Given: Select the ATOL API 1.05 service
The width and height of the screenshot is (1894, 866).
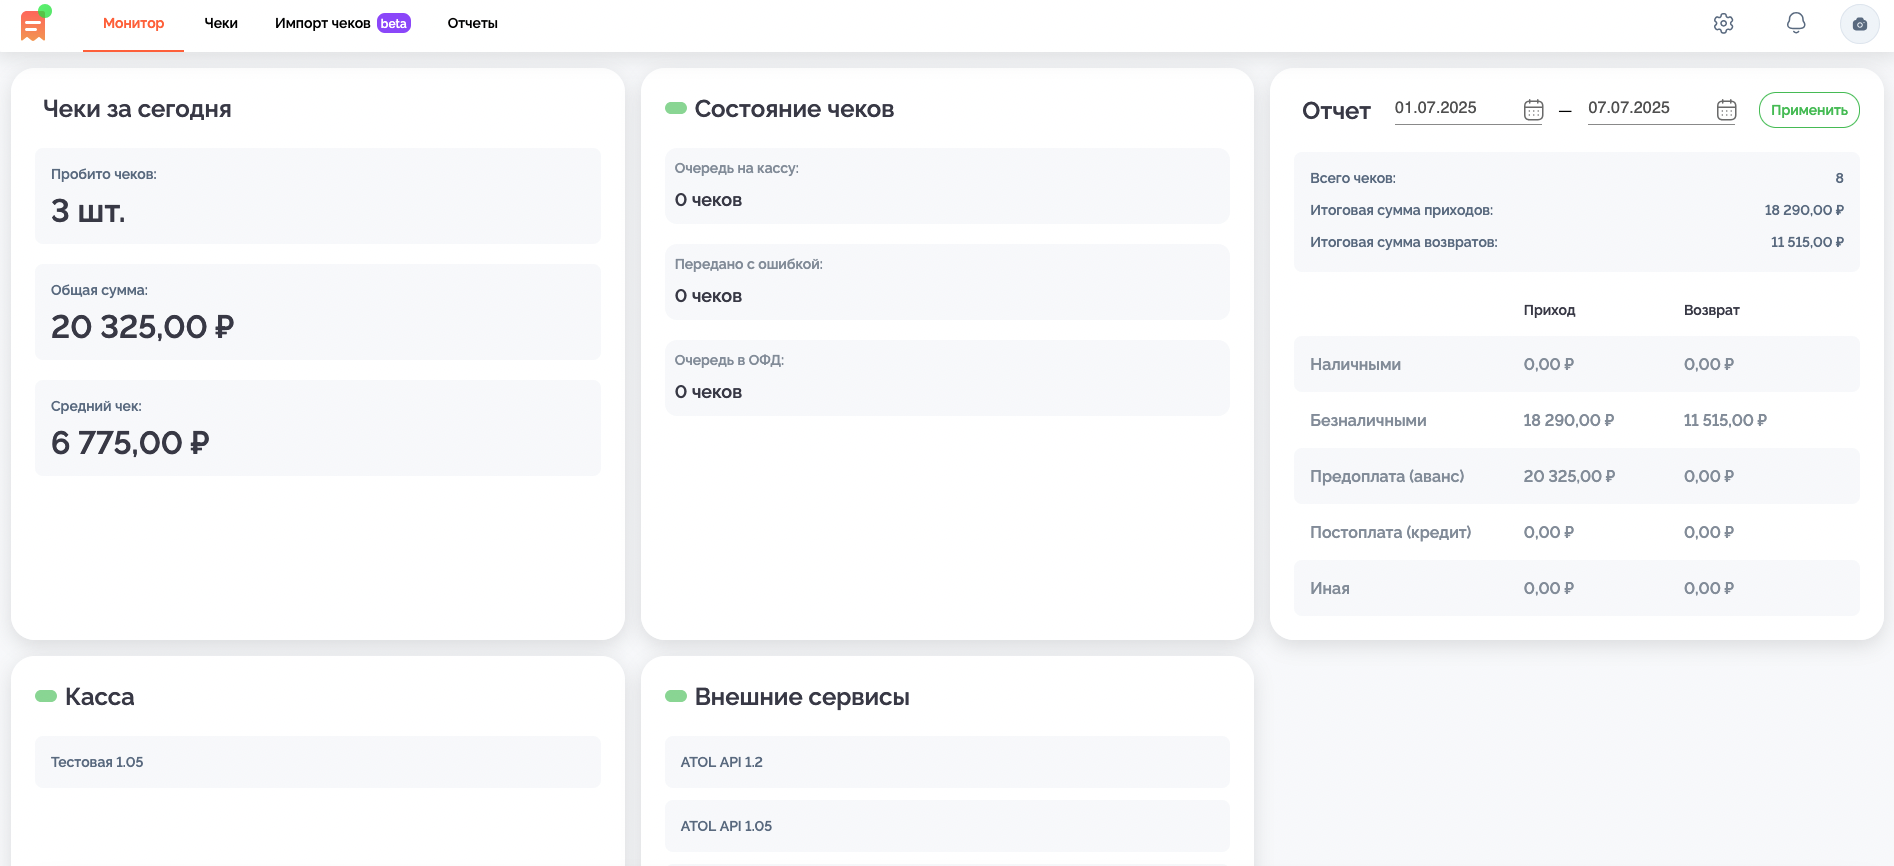Looking at the screenshot, I should click(x=947, y=826).
